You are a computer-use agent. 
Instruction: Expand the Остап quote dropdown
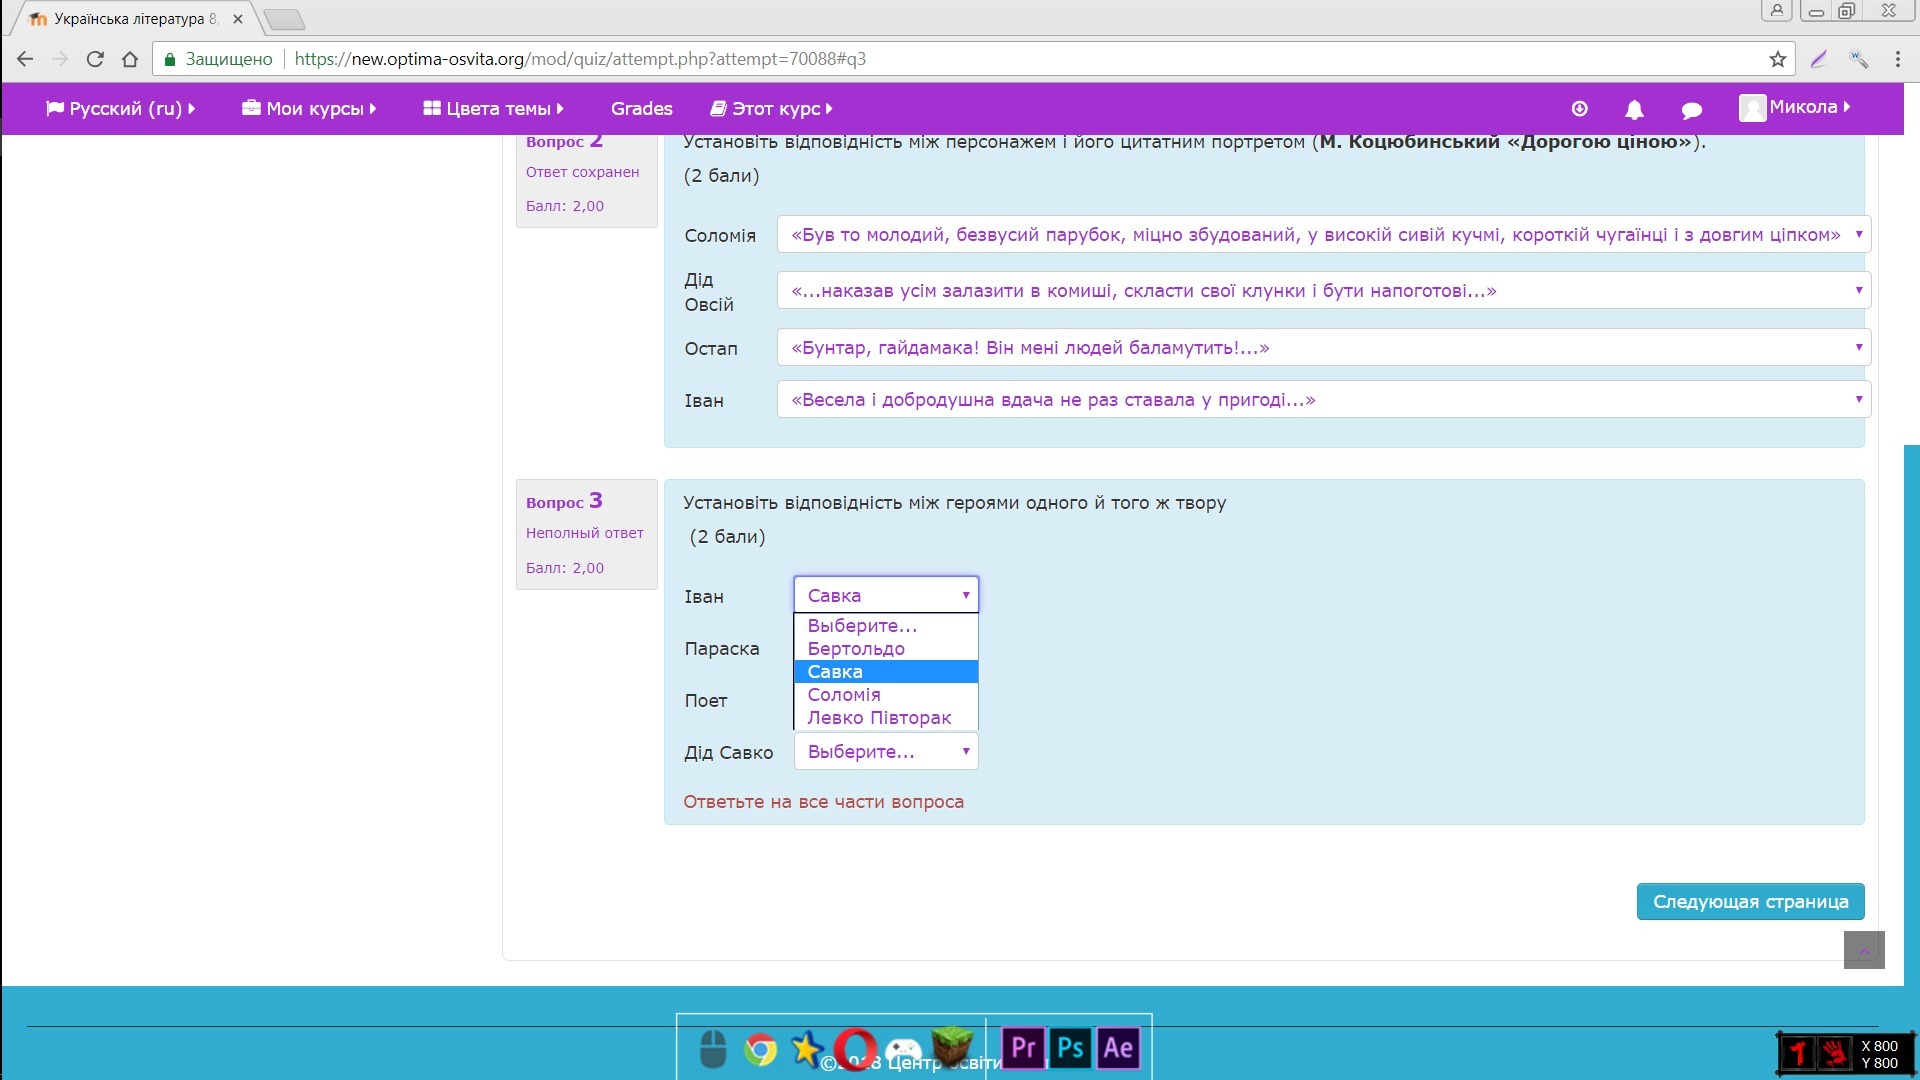tap(1323, 348)
